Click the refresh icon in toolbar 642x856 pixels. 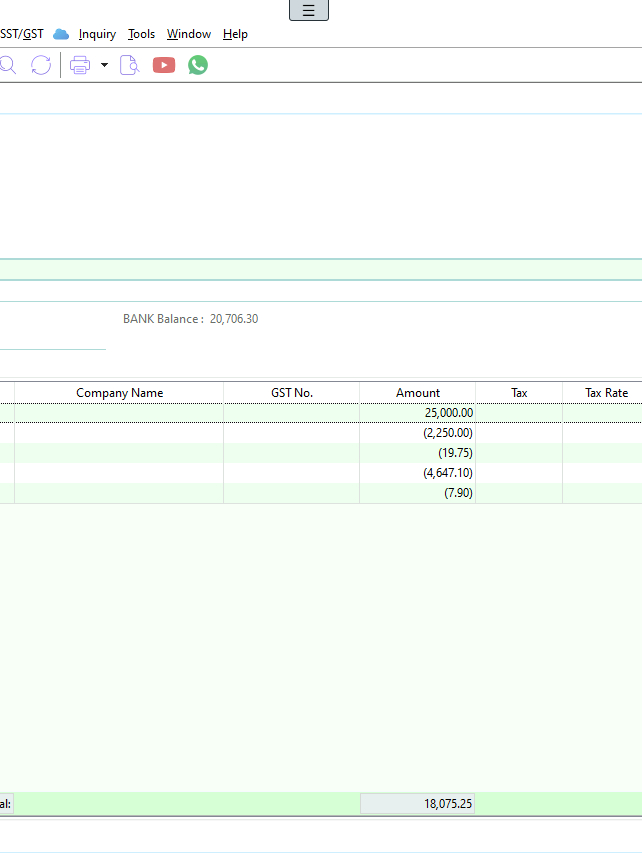(x=41, y=65)
